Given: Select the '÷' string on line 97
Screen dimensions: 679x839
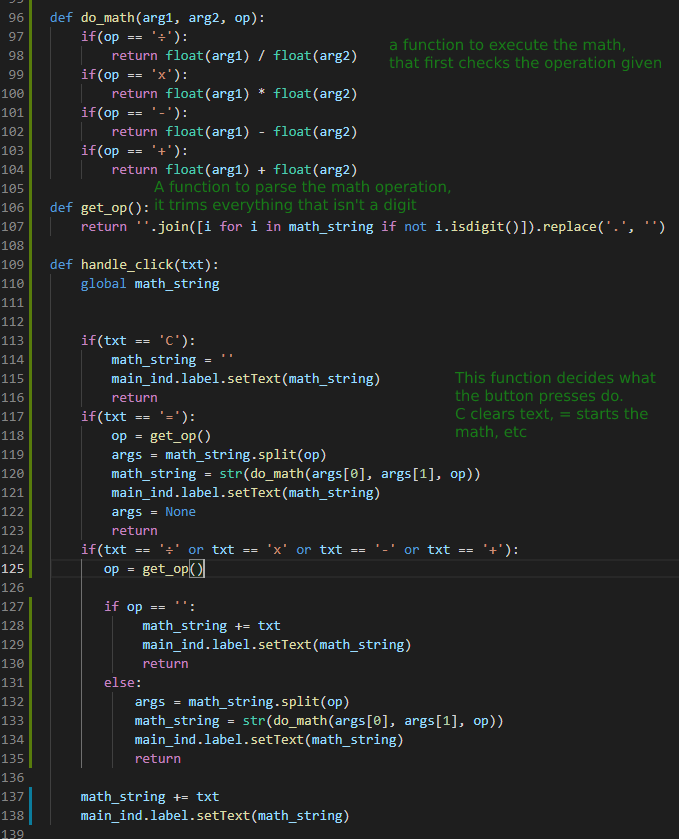Looking at the screenshot, I should tap(162, 37).
